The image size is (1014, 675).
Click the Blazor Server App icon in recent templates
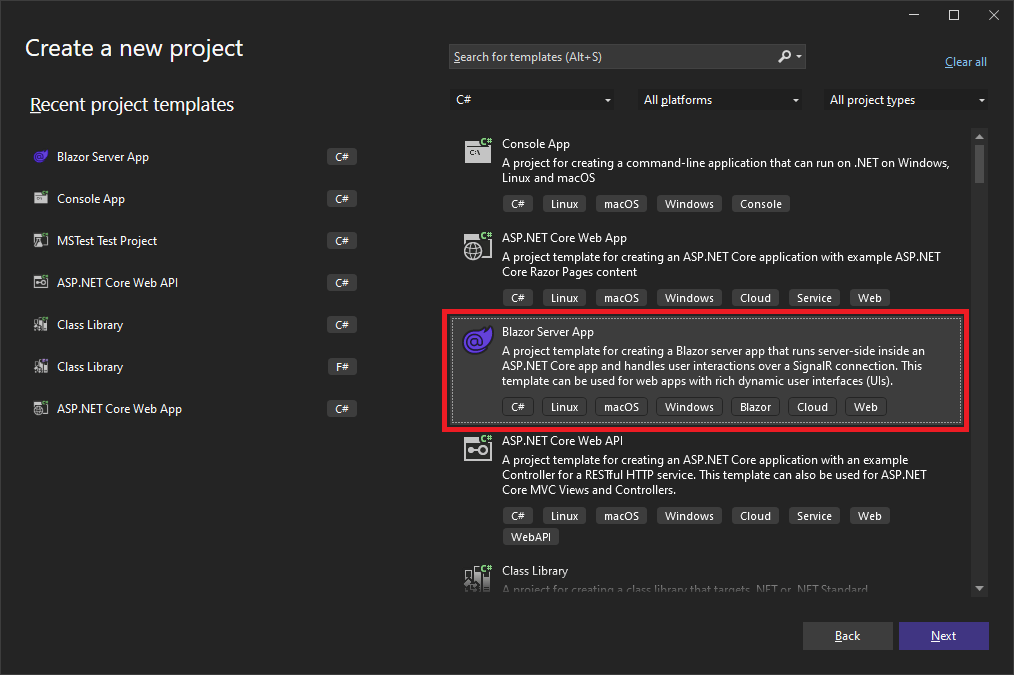point(41,156)
